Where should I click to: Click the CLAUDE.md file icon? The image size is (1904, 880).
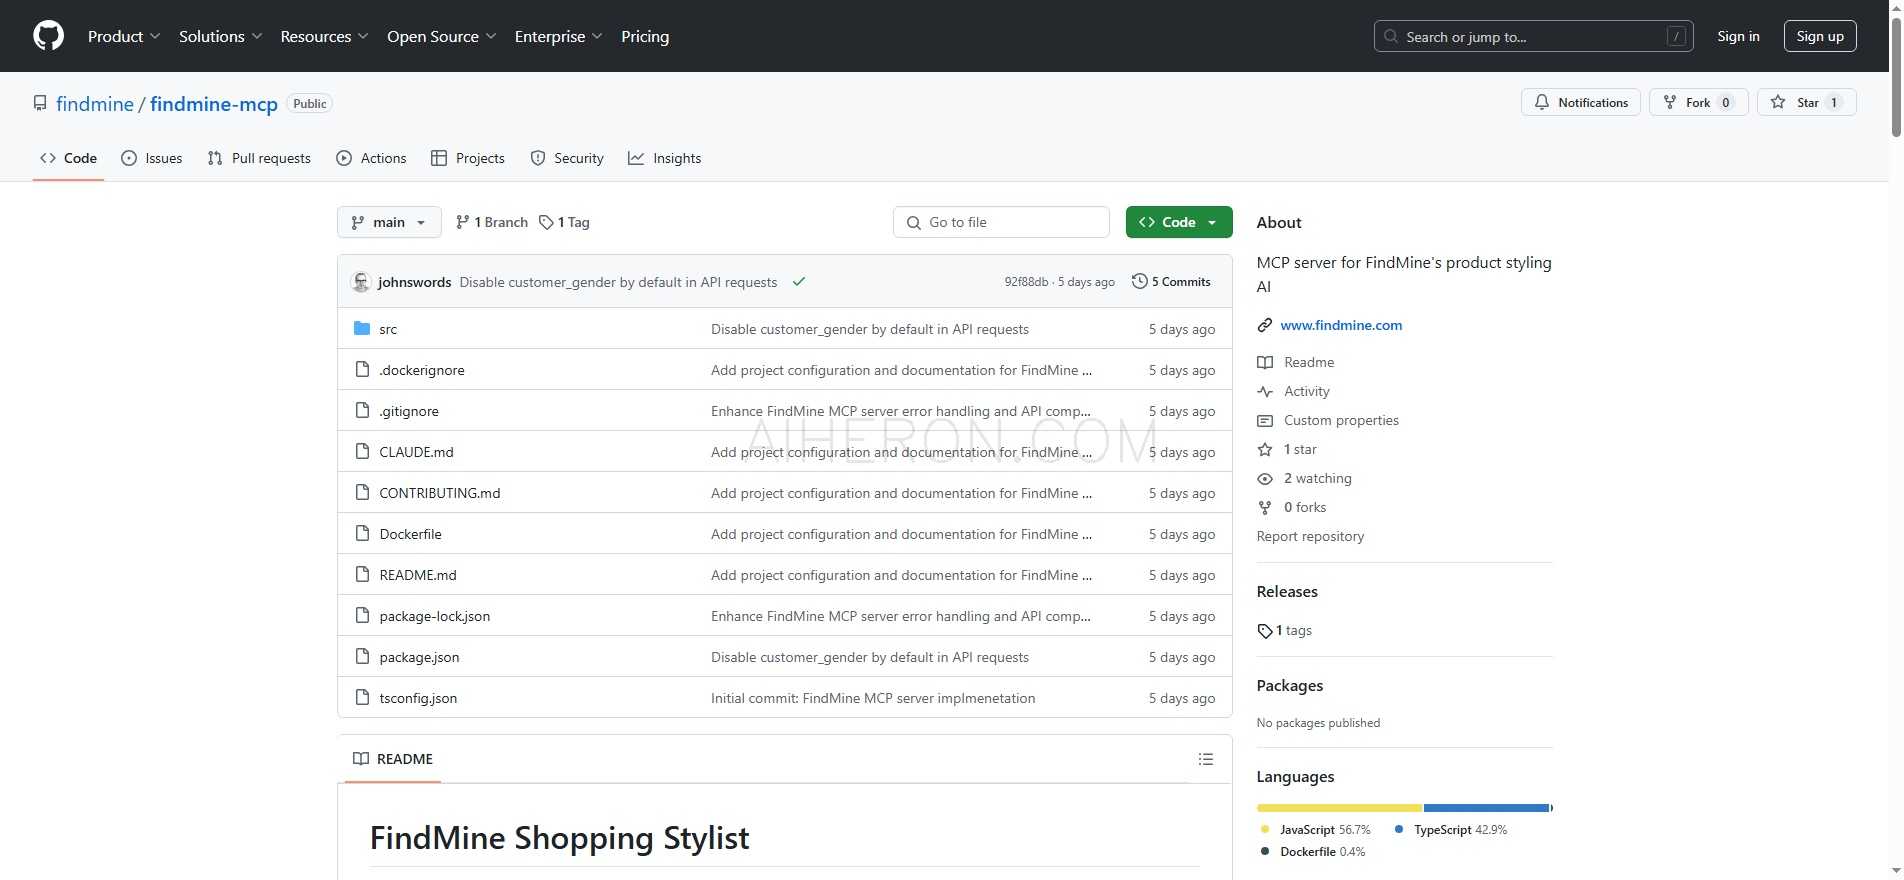point(362,452)
